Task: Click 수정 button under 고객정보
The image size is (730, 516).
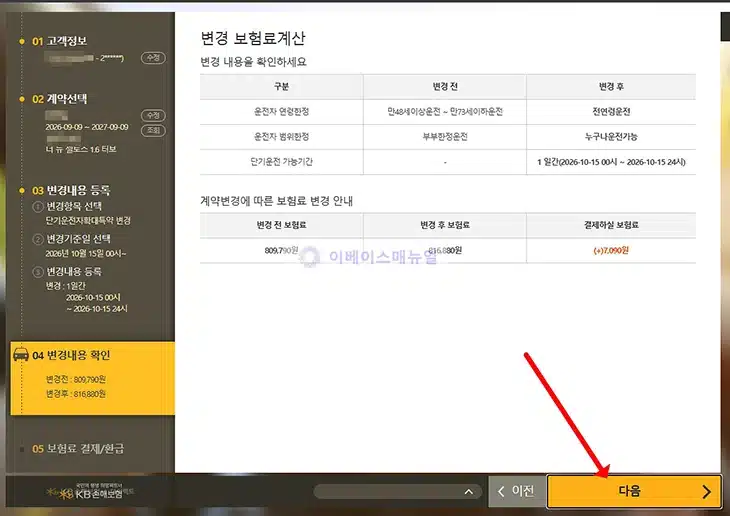Action: pos(153,58)
